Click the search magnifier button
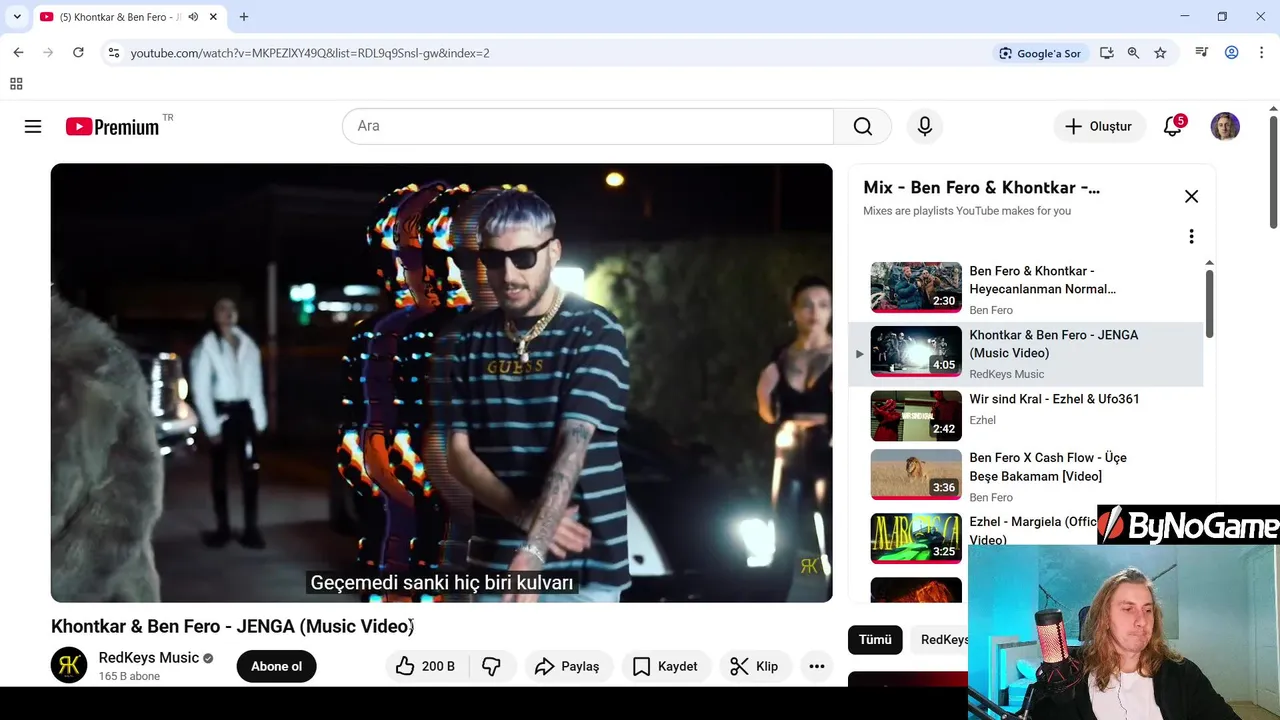Screen dimensions: 1280x720 (x=862, y=126)
